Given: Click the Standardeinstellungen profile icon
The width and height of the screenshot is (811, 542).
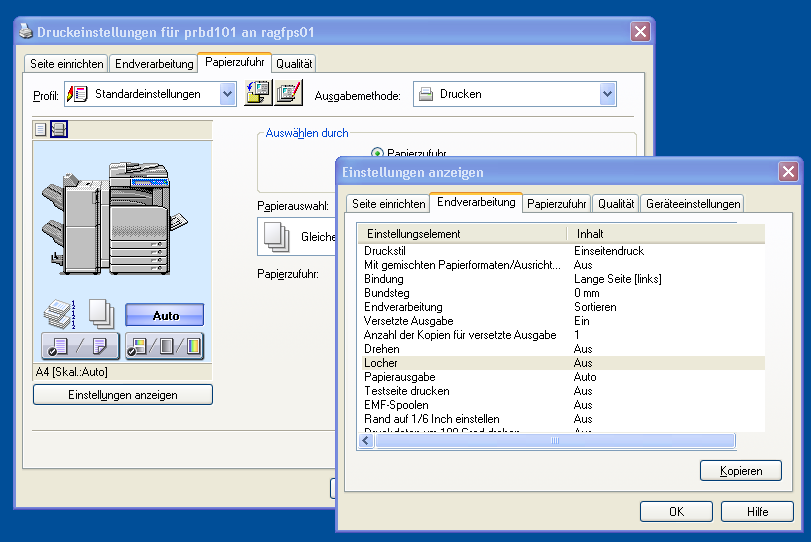Looking at the screenshot, I should pos(78,94).
